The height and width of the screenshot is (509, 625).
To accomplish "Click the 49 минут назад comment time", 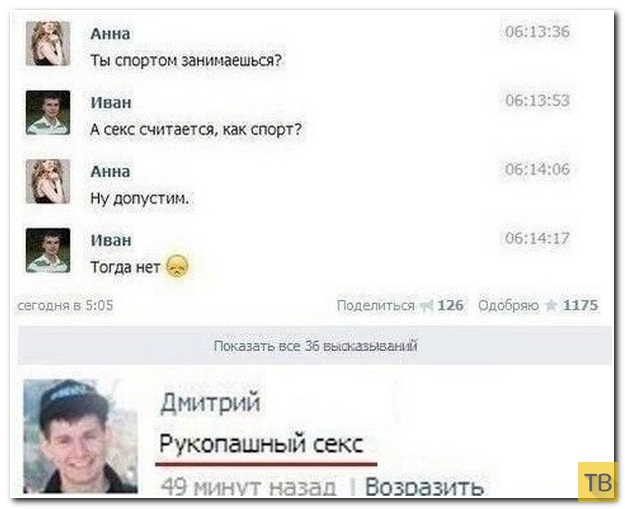I will click(248, 487).
